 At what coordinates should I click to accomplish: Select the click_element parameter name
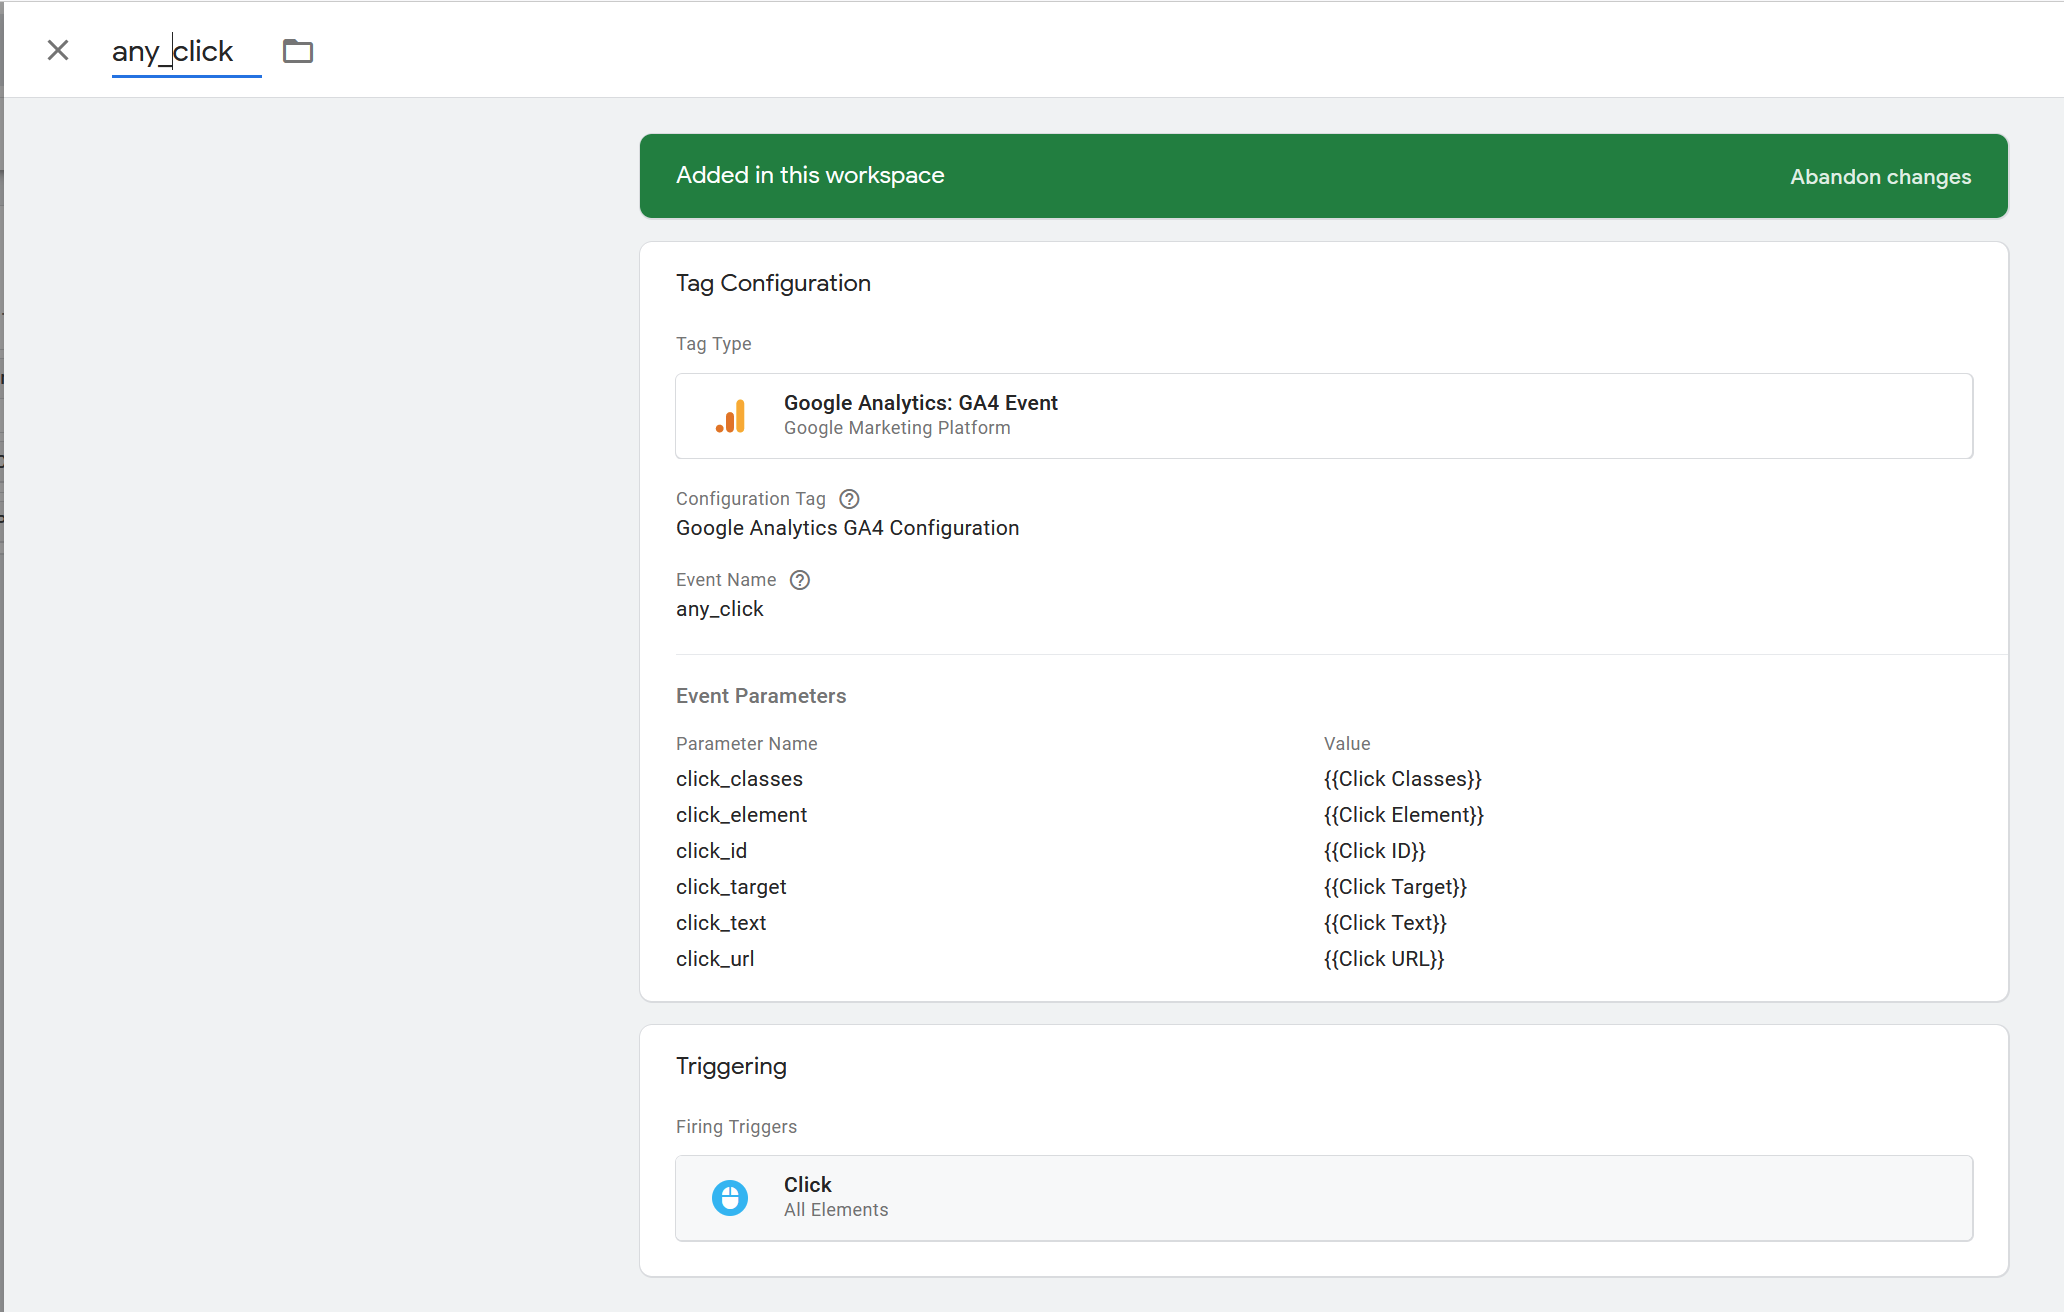(x=741, y=815)
